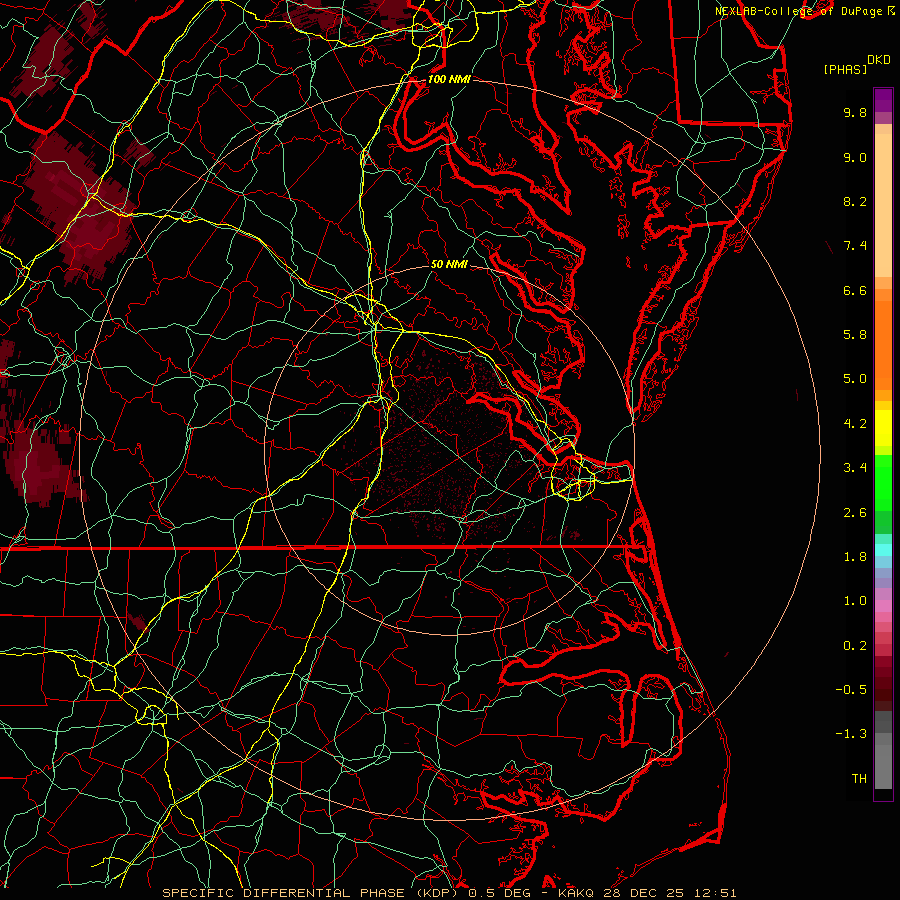
Task: Select the 8.2 scale label
Action: [855, 201]
